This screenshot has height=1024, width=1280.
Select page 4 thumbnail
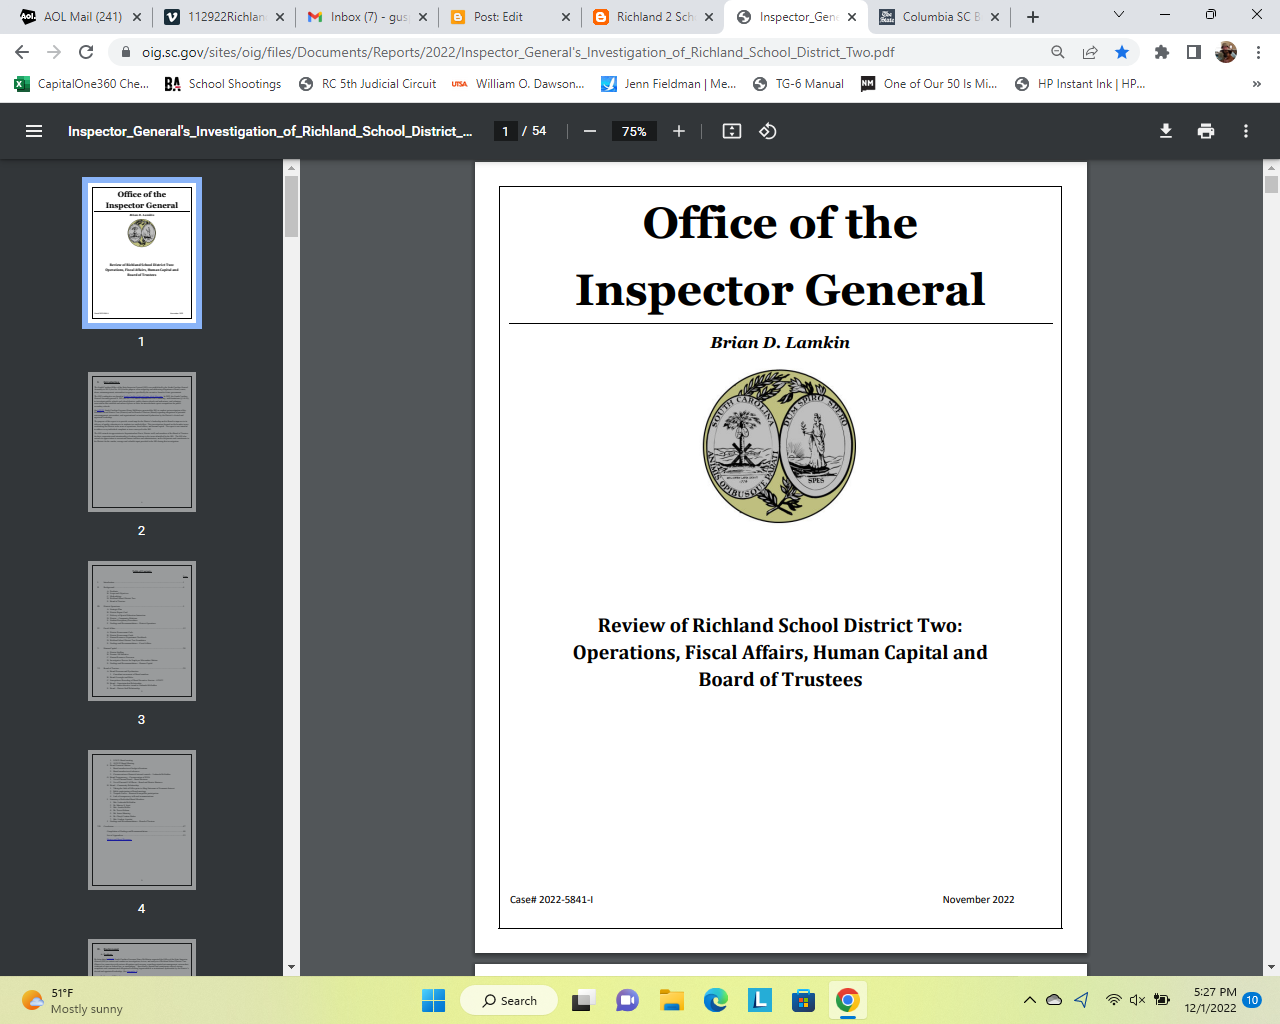[x=142, y=820]
